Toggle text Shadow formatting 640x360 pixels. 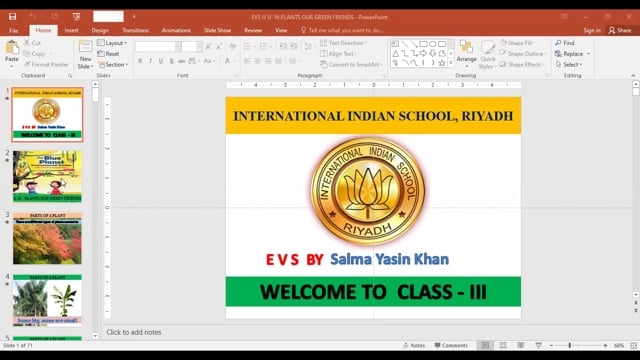171,61
